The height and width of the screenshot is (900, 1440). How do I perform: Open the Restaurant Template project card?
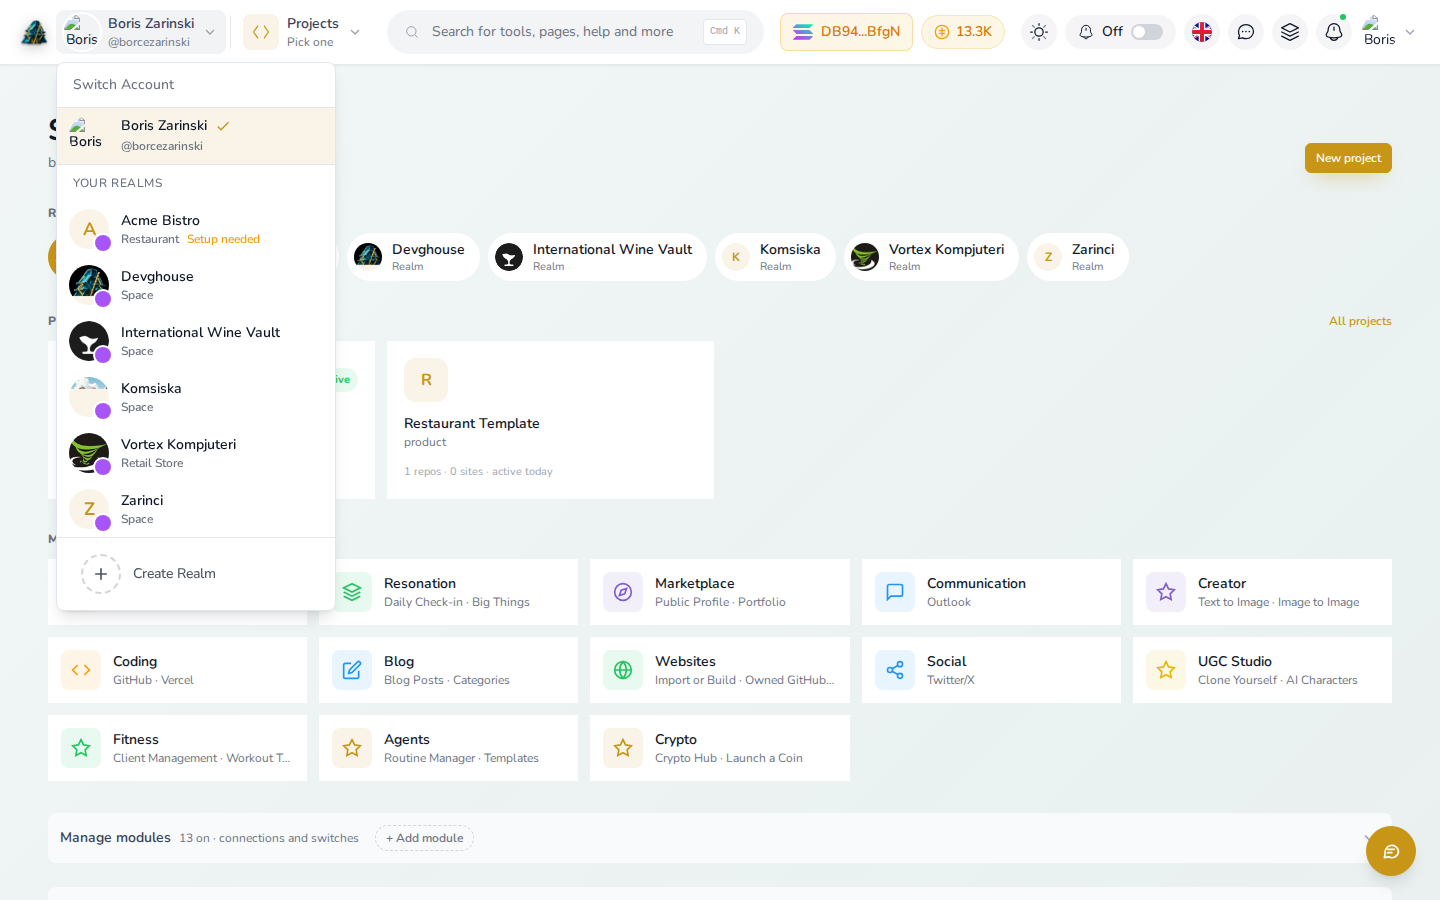pos(550,420)
